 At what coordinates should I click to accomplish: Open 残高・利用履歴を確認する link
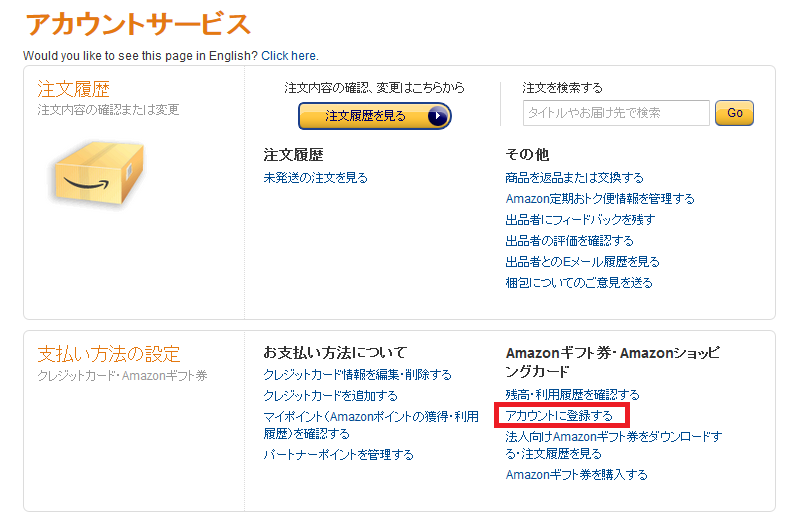pos(572,395)
